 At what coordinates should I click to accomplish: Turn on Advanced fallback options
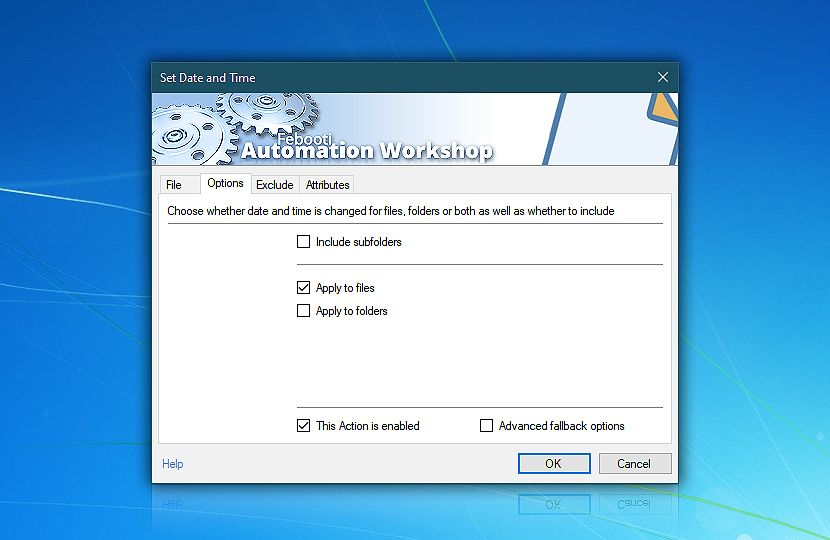(487, 426)
